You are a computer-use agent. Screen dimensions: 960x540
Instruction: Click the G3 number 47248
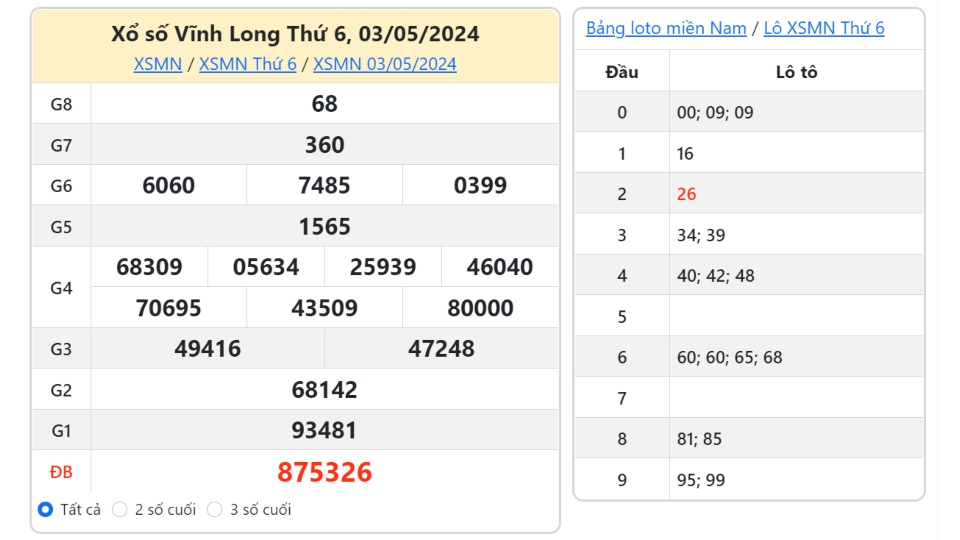click(441, 349)
